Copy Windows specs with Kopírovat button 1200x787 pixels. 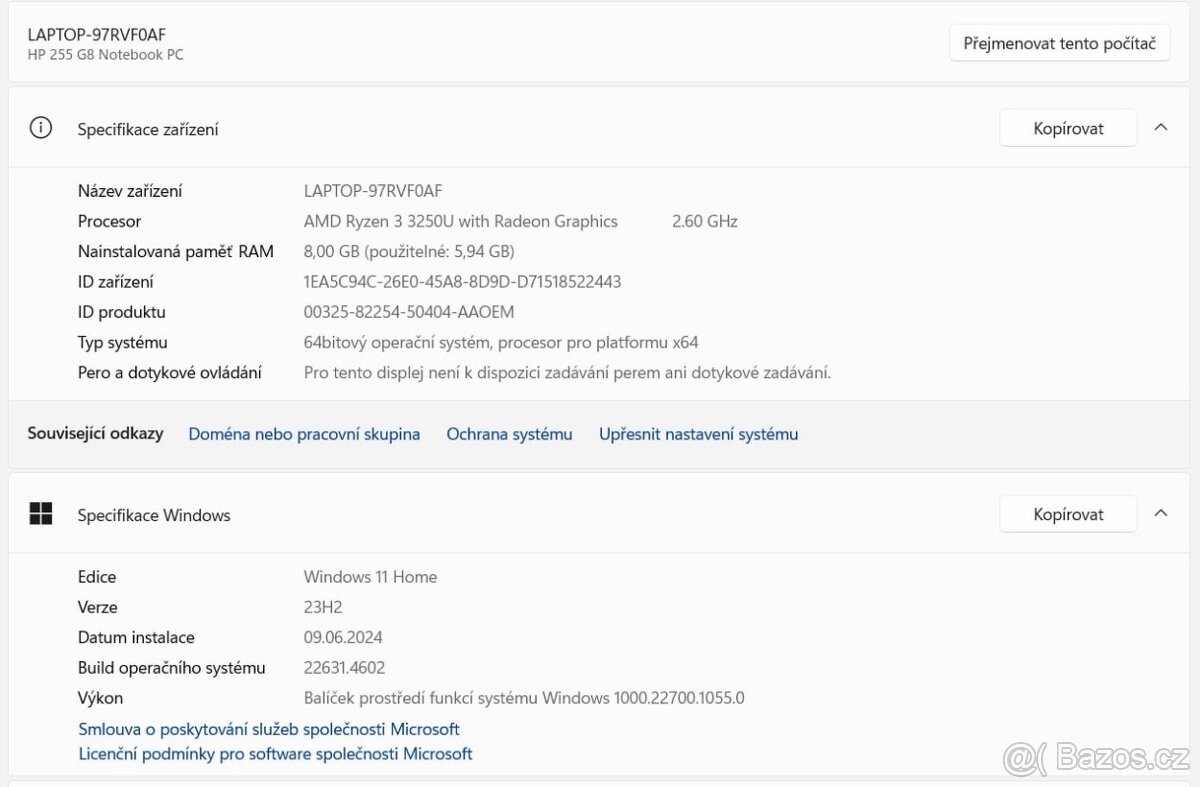click(1068, 514)
